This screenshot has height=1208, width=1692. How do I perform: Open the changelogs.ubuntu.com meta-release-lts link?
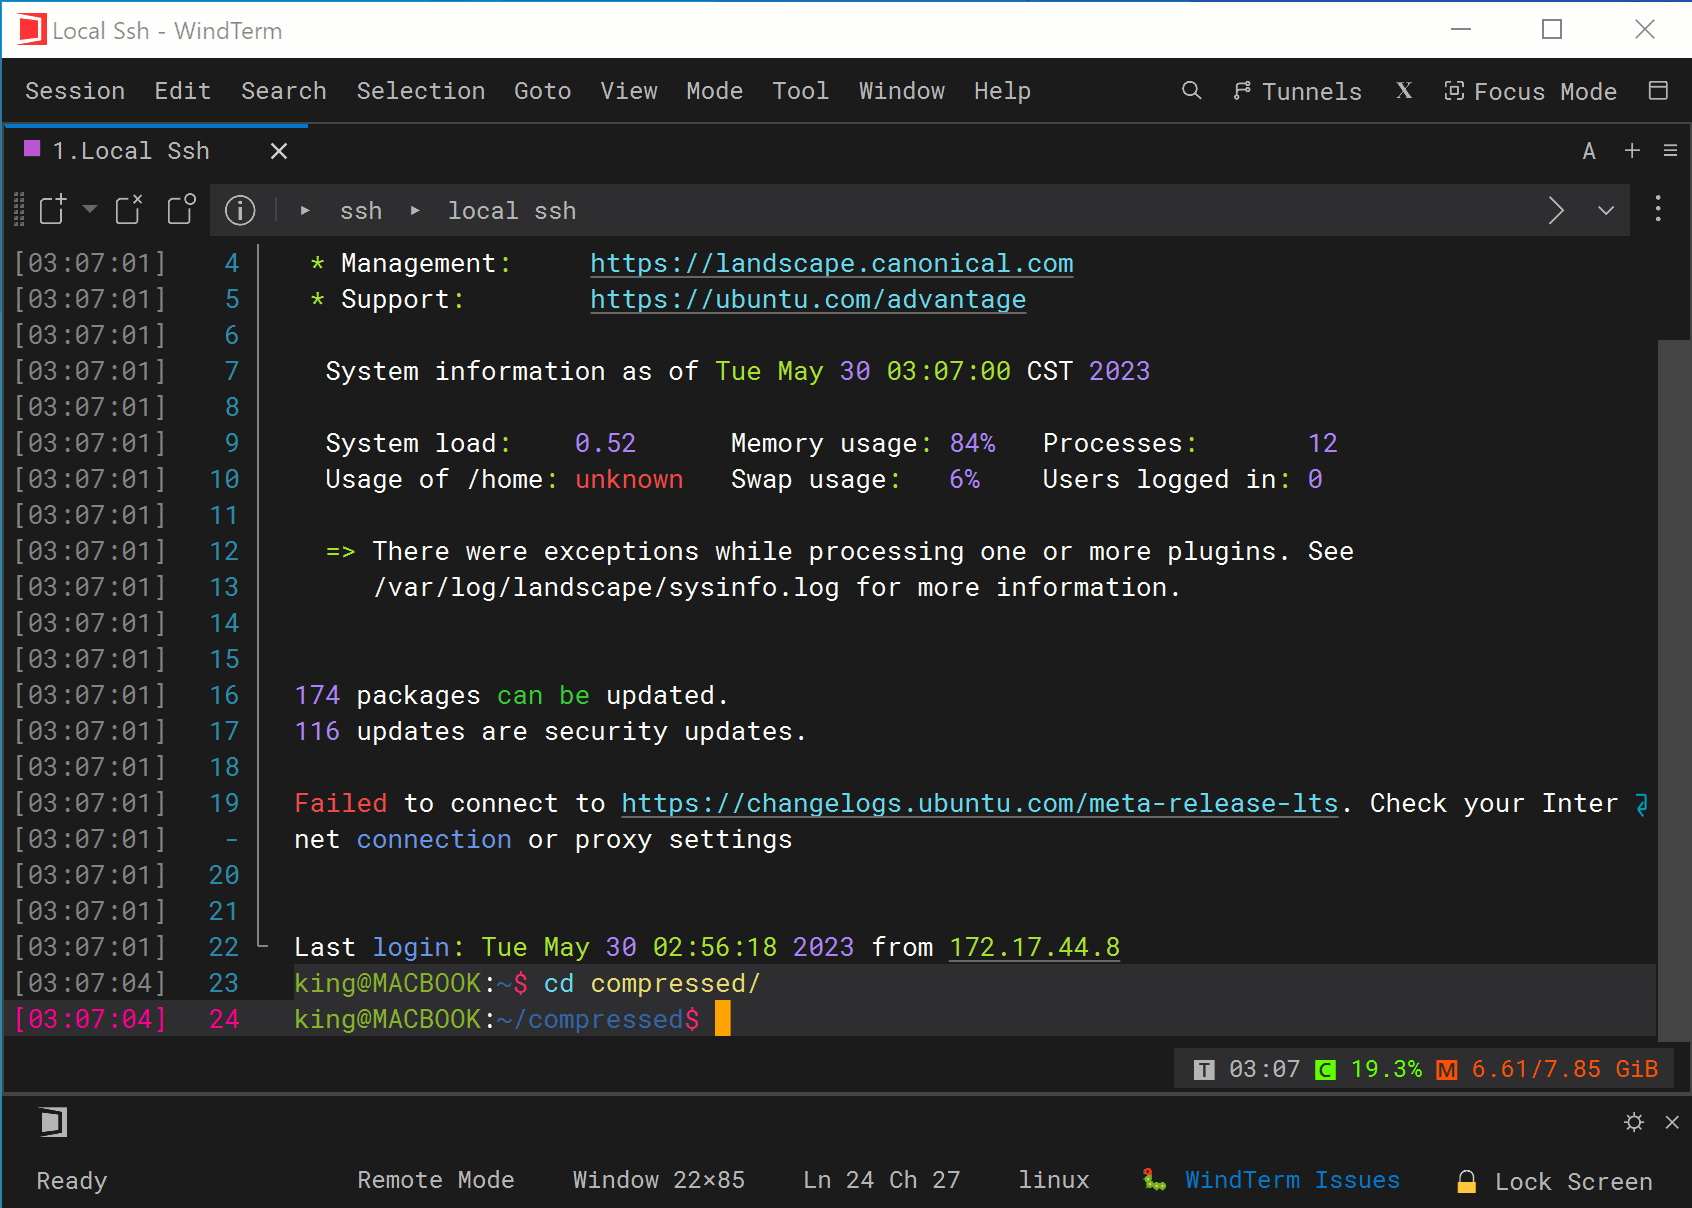(980, 804)
